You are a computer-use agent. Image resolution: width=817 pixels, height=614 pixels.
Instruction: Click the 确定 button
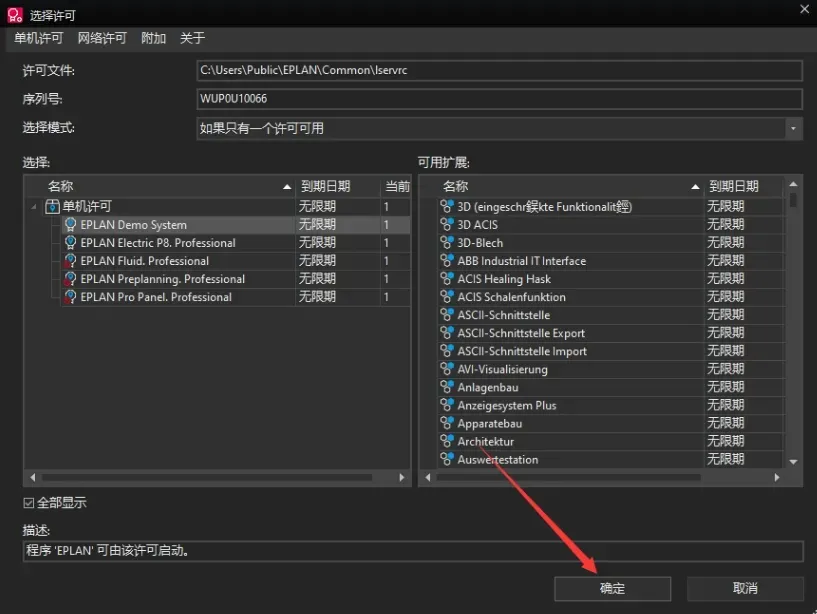[612, 588]
